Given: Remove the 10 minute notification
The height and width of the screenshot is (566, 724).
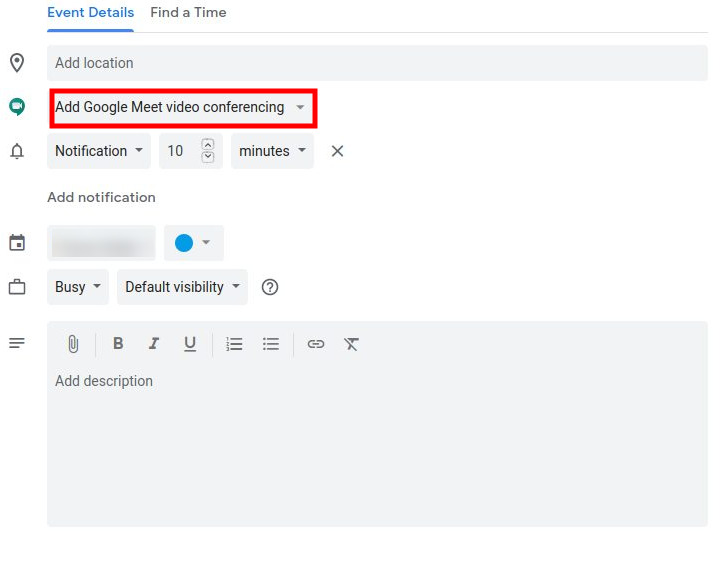Looking at the screenshot, I should pos(337,151).
